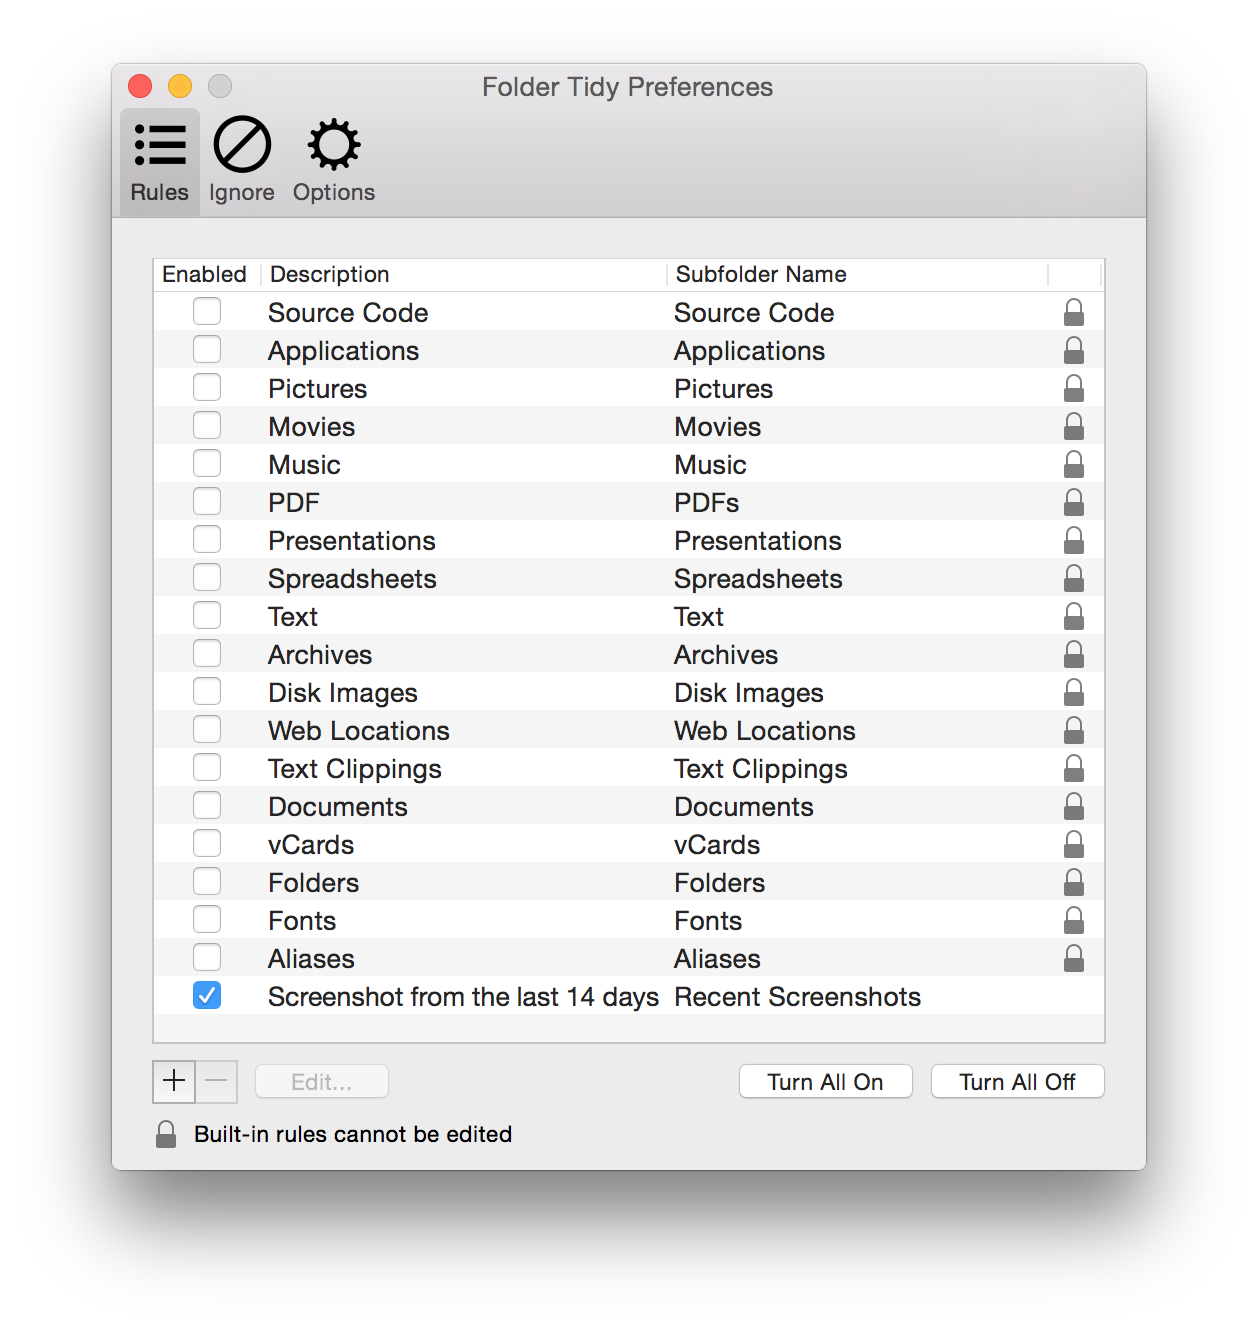Add a new rule with plus button
This screenshot has height=1330, width=1258.
point(174,1081)
